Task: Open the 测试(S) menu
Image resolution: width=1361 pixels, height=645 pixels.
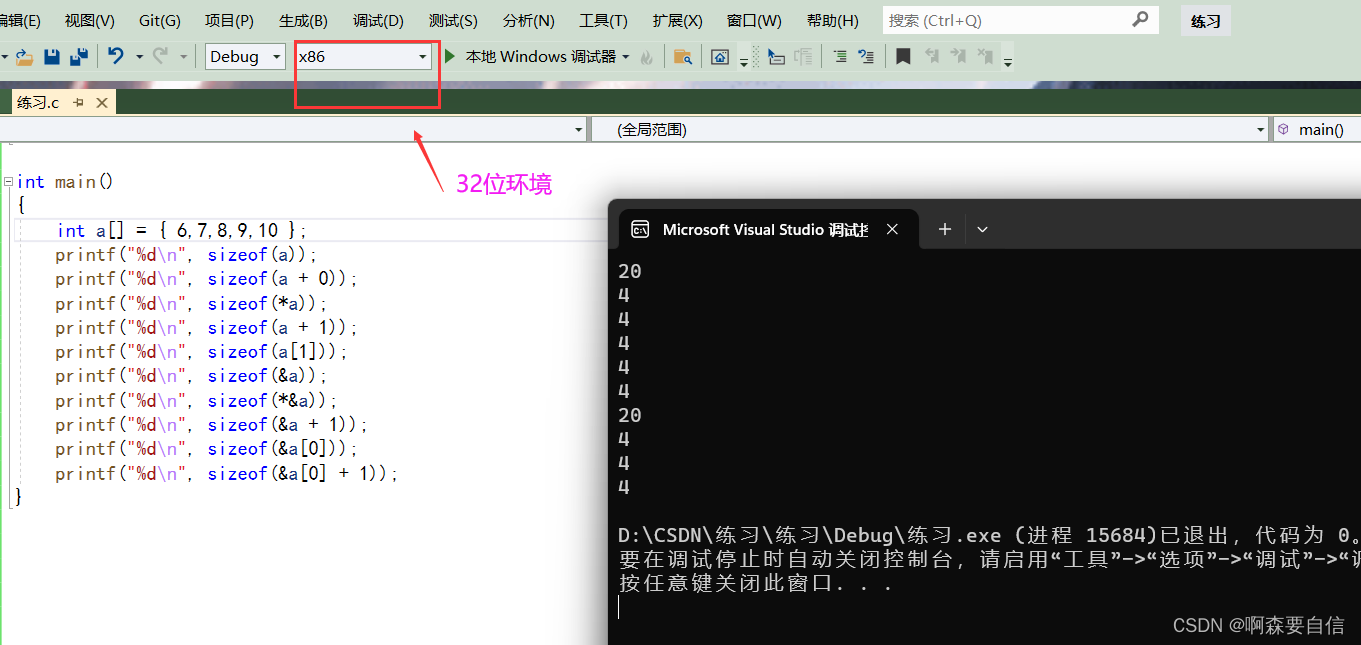Action: point(453,20)
